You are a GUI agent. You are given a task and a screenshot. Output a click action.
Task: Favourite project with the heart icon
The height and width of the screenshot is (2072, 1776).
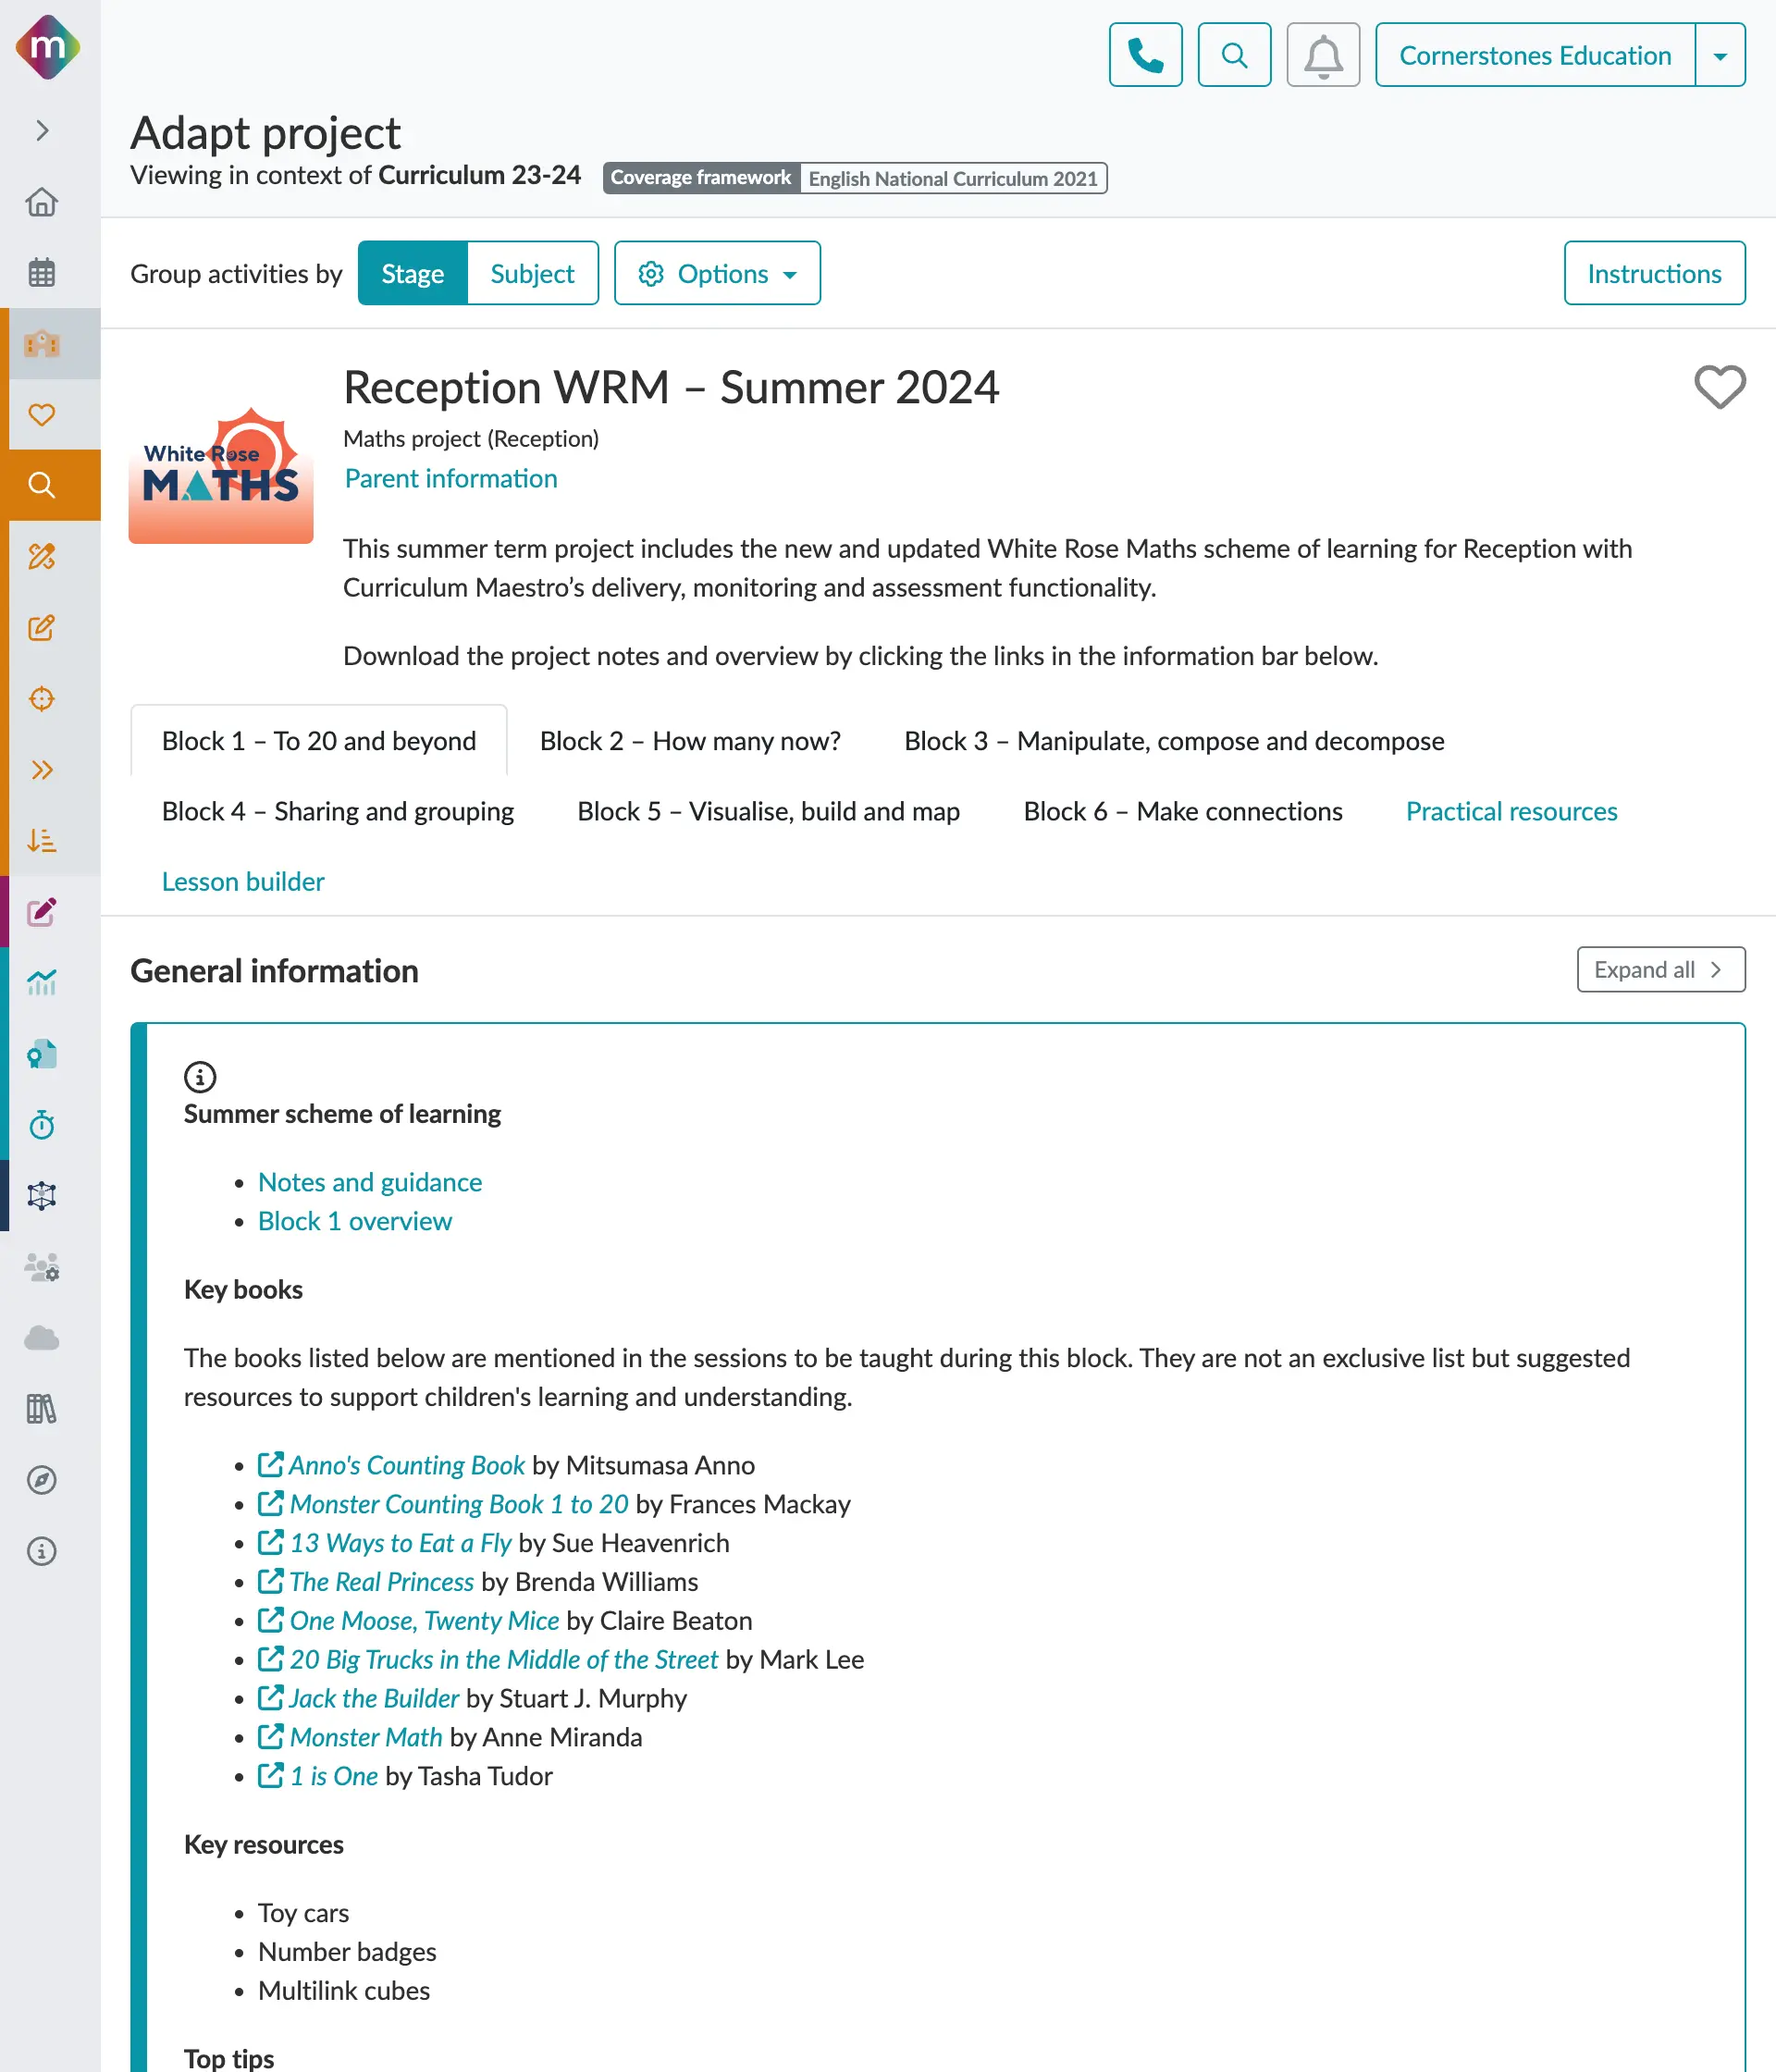coord(1719,387)
